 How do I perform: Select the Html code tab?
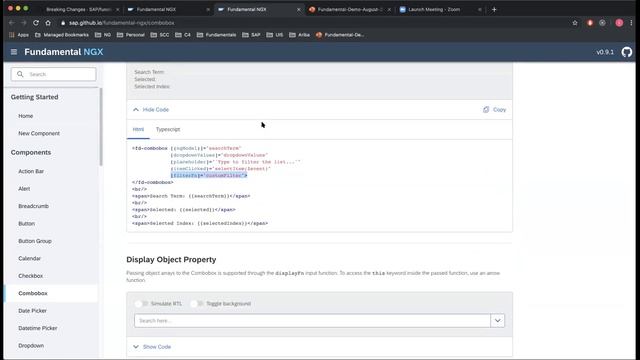138,129
